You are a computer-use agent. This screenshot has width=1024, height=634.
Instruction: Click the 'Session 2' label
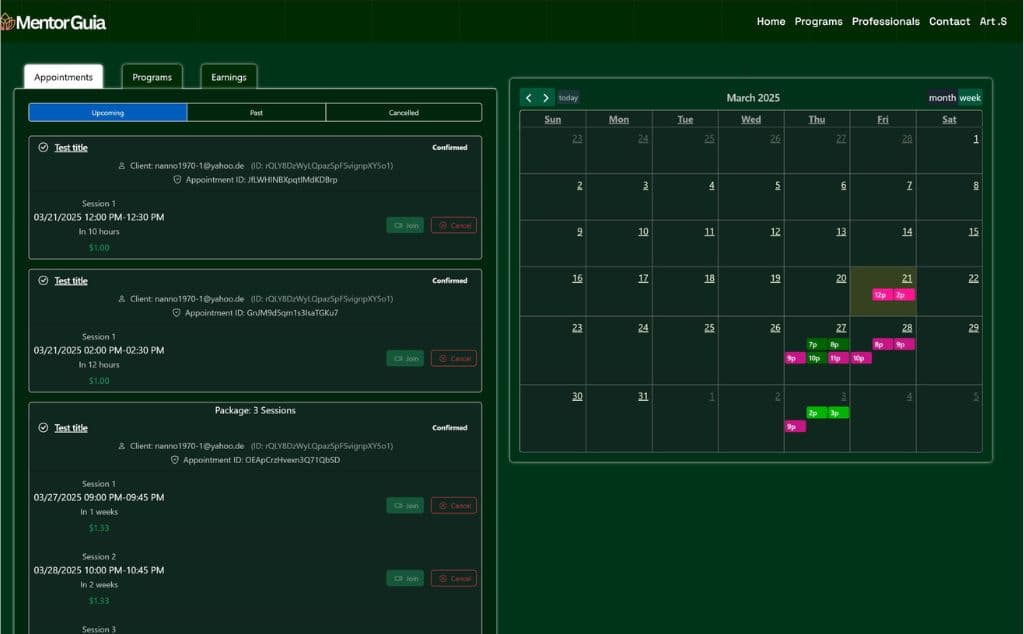[99, 557]
